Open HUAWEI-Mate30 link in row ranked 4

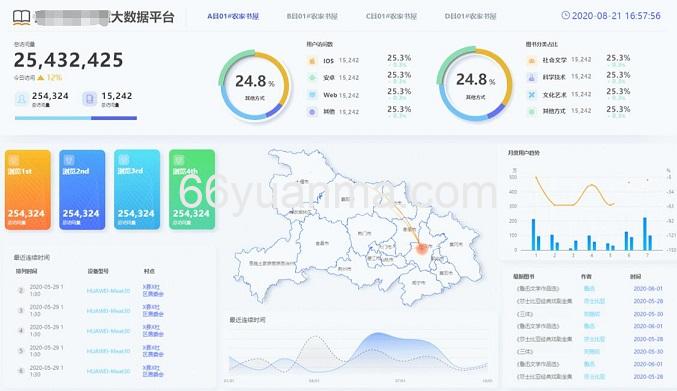(108, 331)
